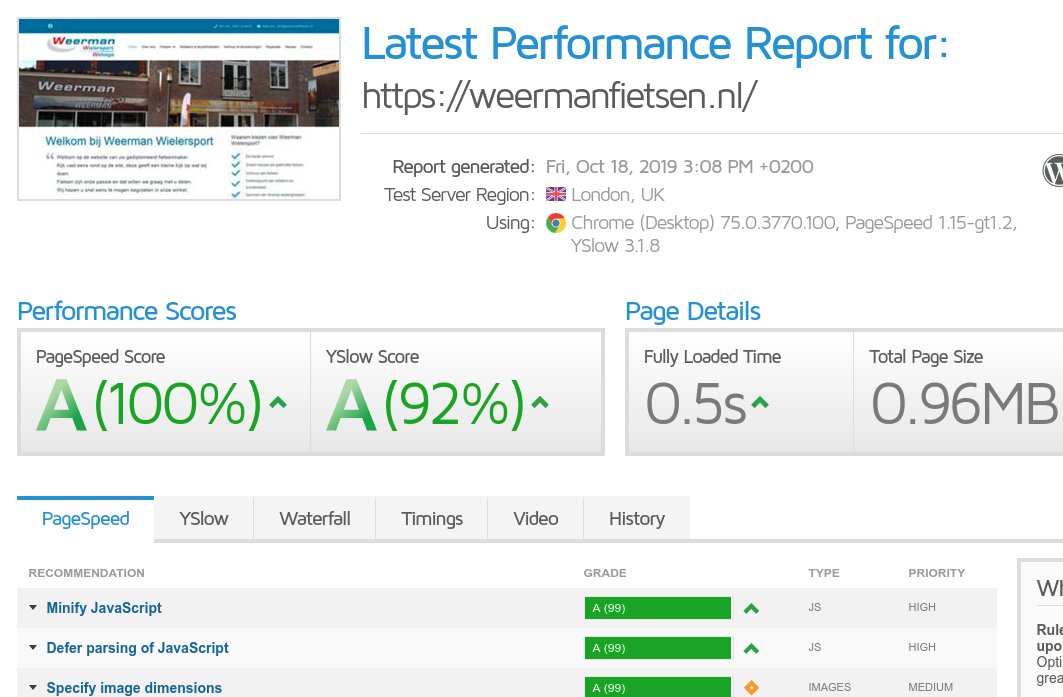This screenshot has width=1063, height=697.
Task: Open the History tab
Action: click(x=637, y=519)
